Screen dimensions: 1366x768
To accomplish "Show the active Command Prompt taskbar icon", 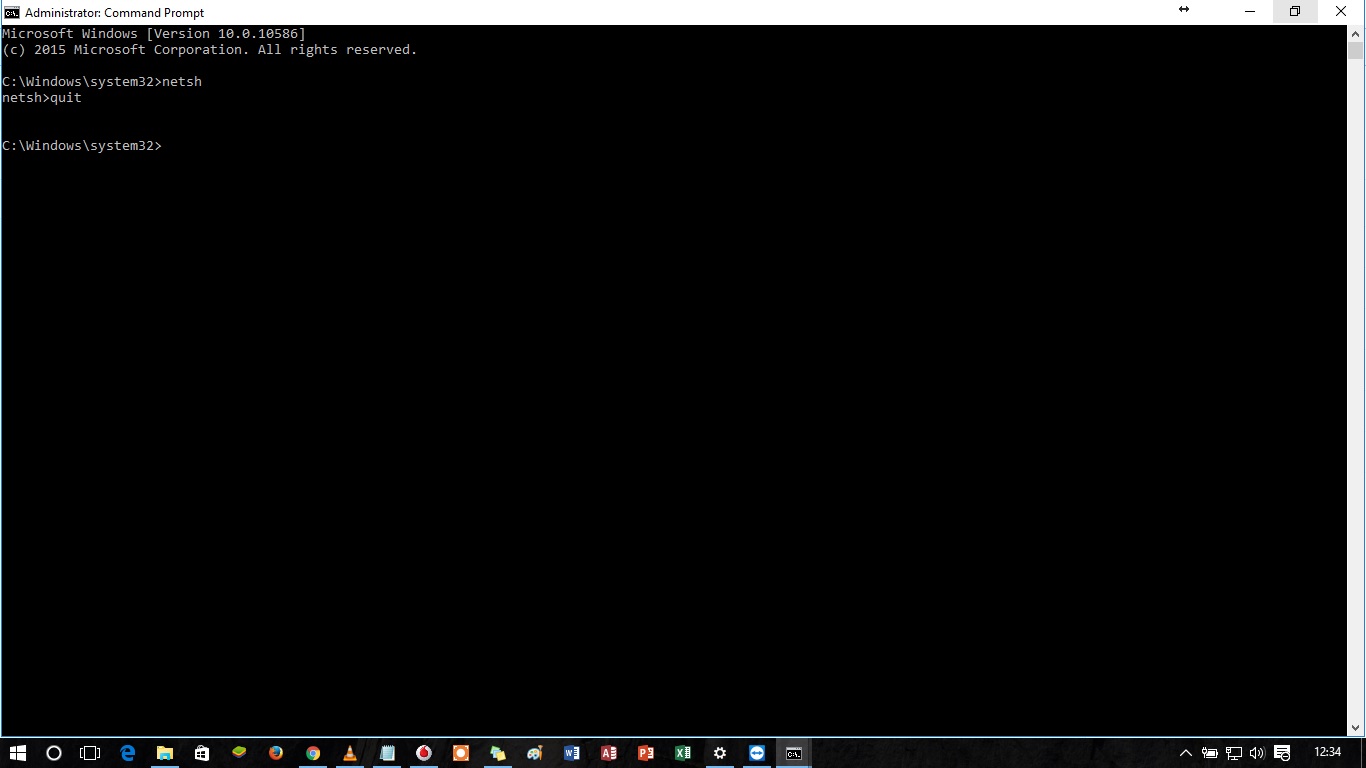I will (x=793, y=753).
